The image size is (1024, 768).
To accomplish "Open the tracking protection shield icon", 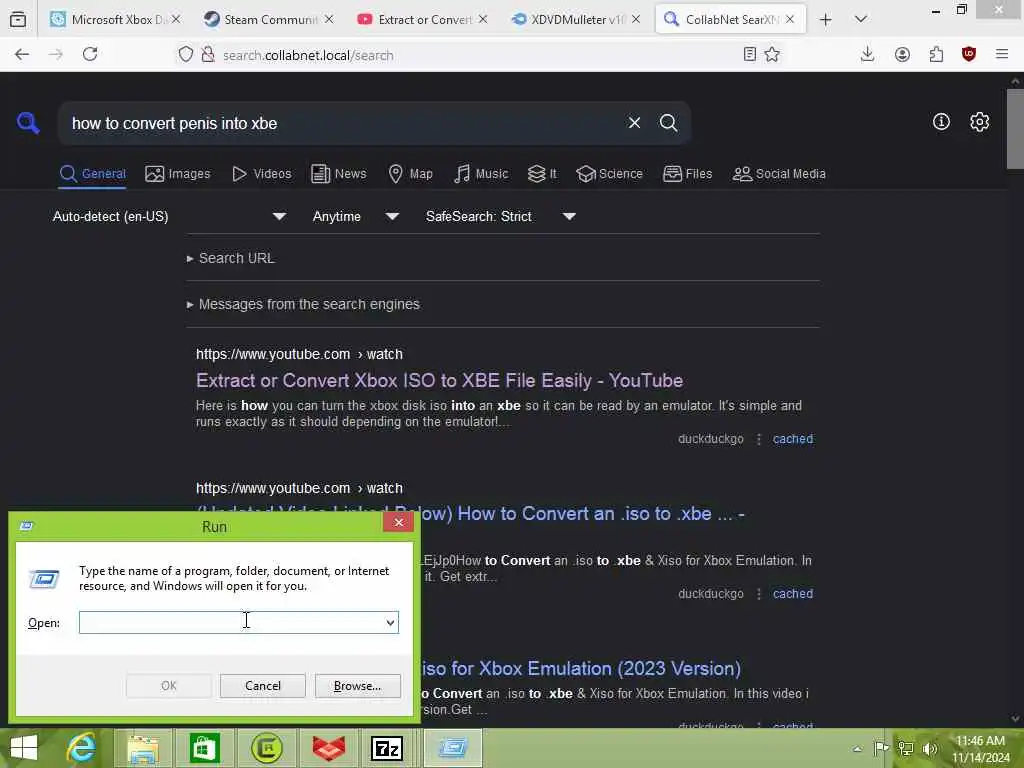I will 186,54.
